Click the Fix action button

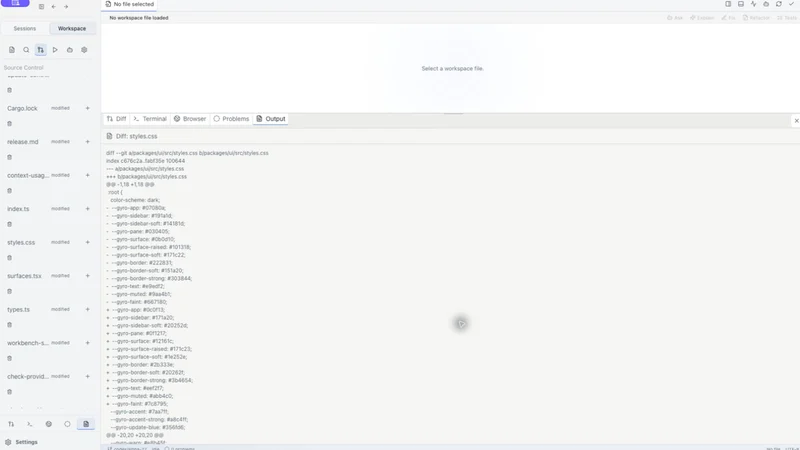coord(728,18)
